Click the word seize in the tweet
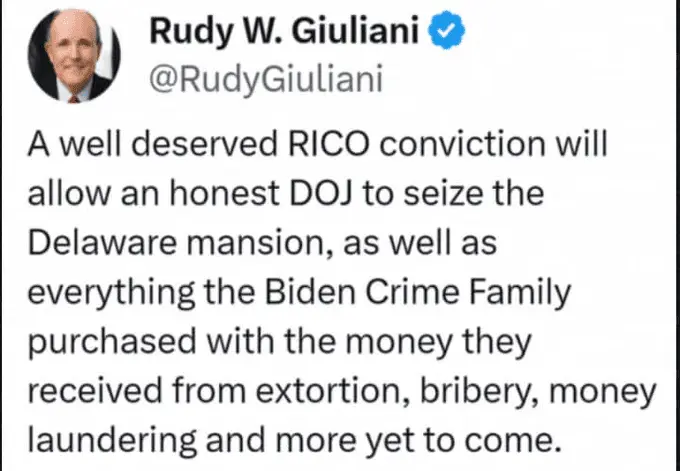Screen dimensions: 680x471 443,193
